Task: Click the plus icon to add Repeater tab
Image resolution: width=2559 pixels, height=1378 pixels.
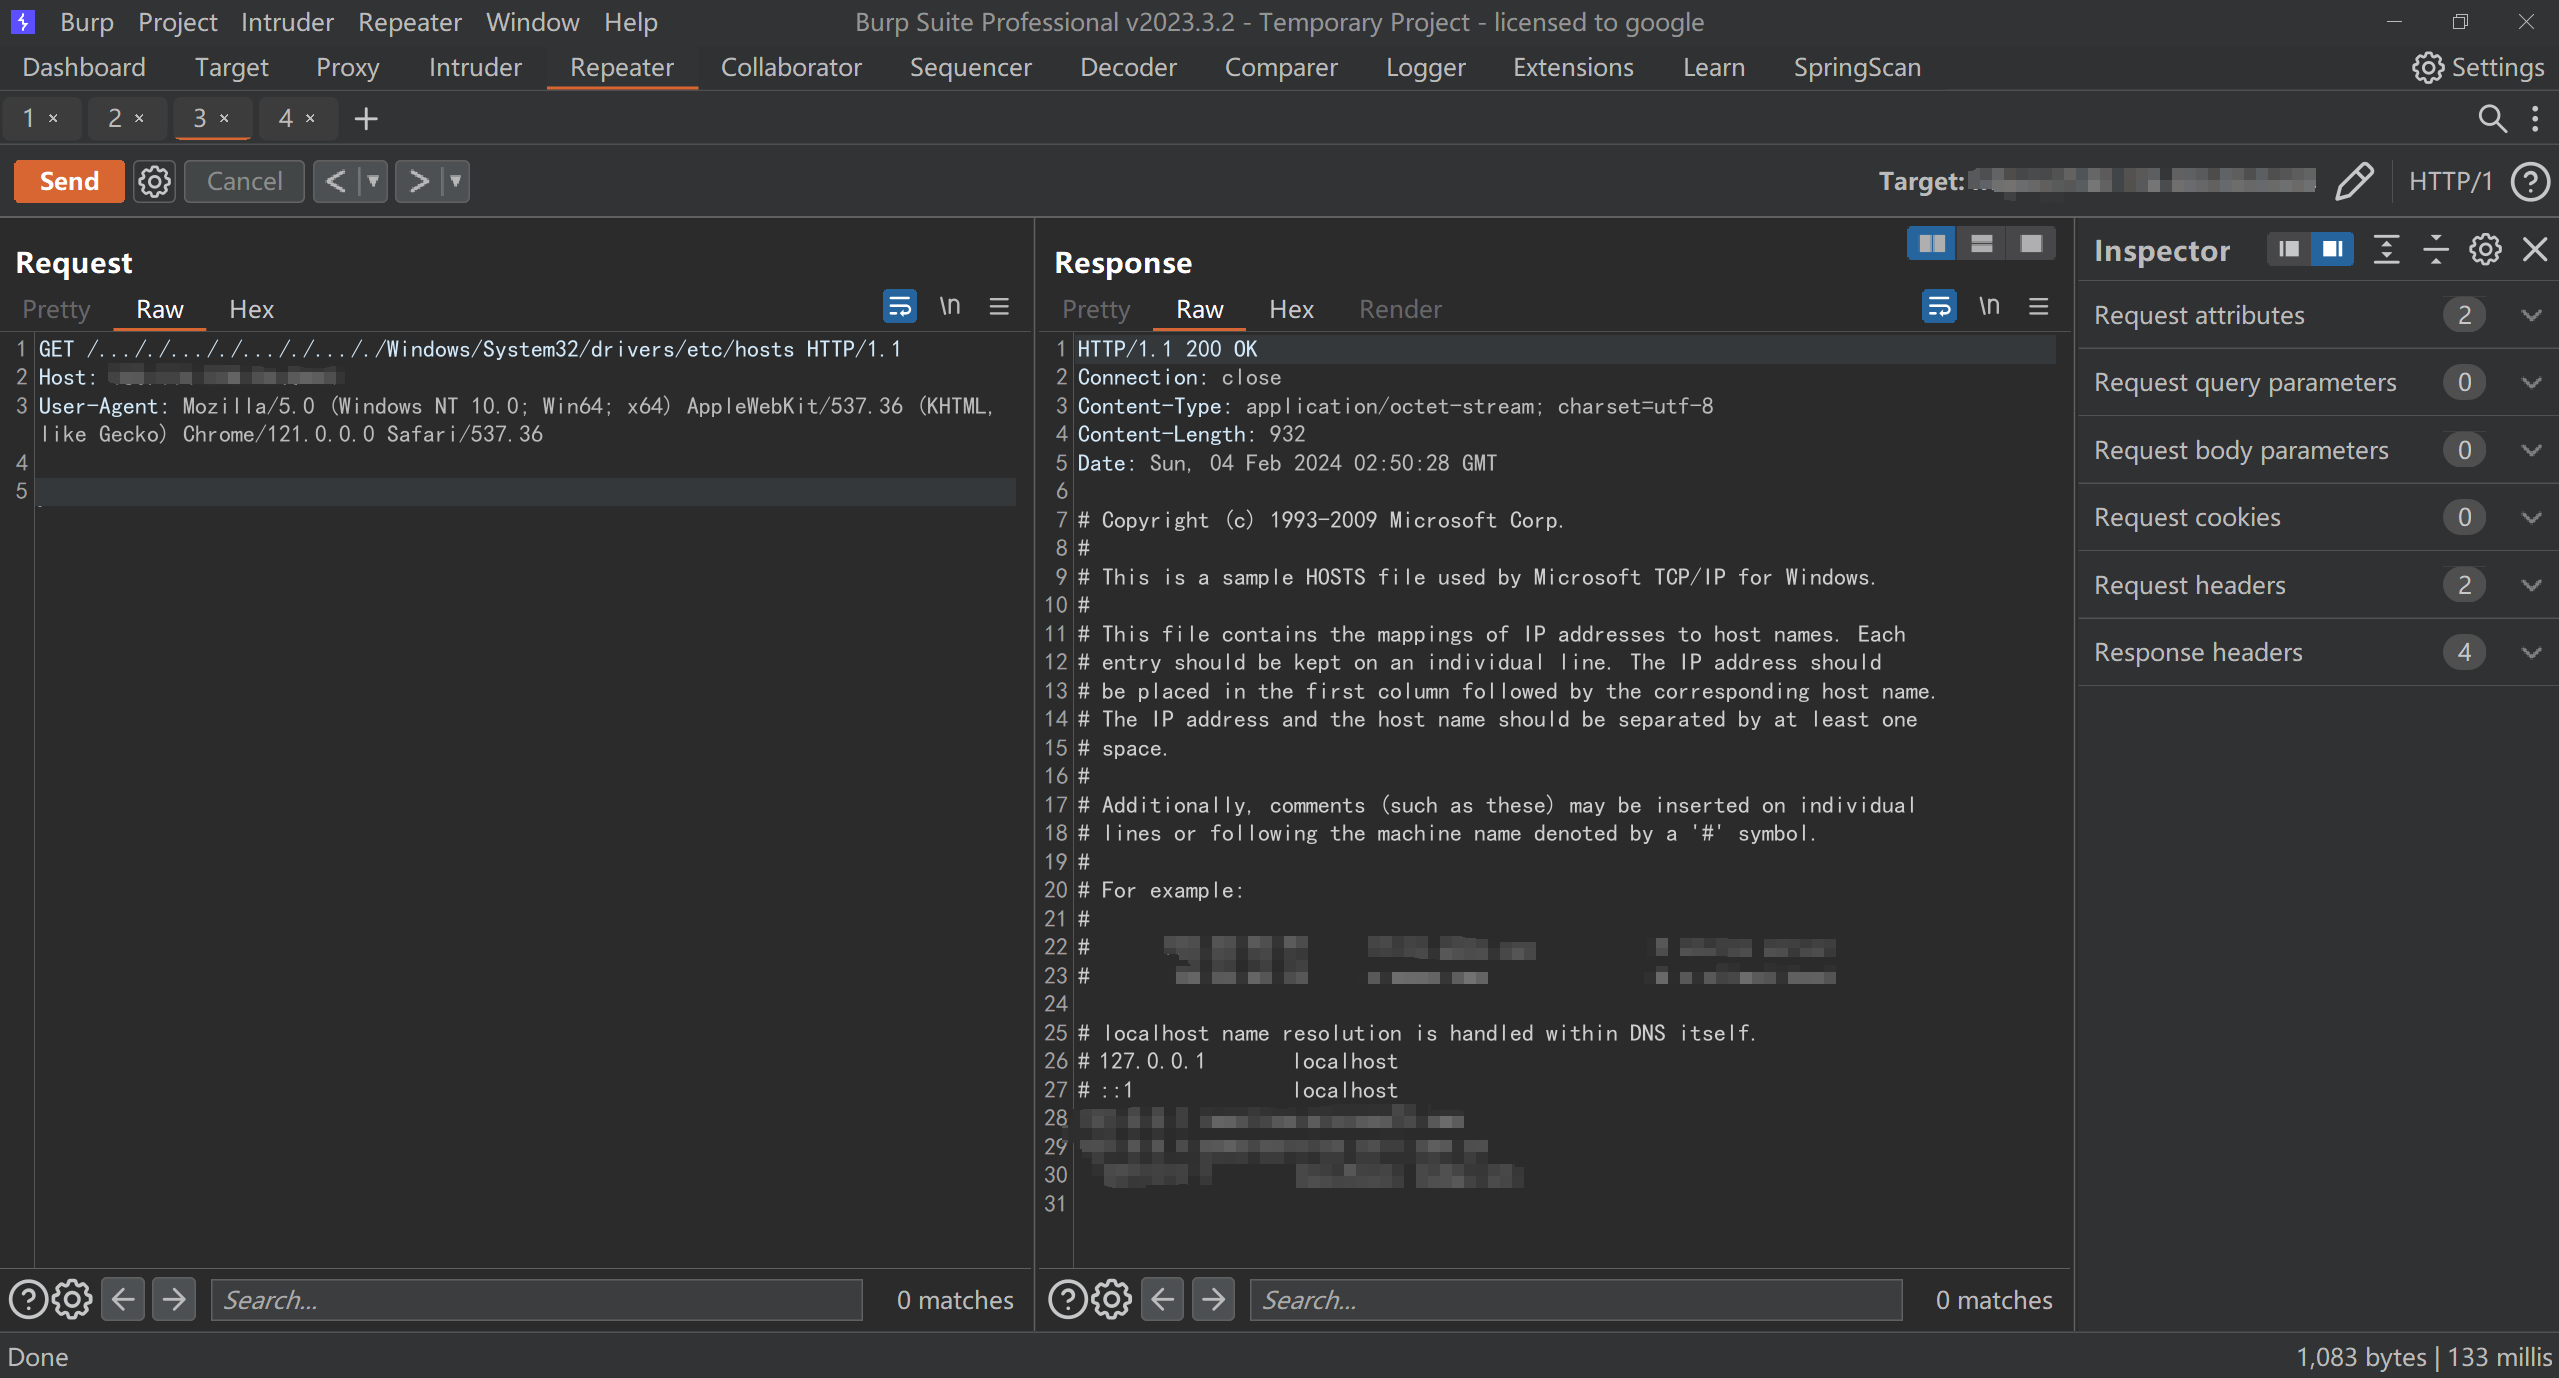Action: 366,119
